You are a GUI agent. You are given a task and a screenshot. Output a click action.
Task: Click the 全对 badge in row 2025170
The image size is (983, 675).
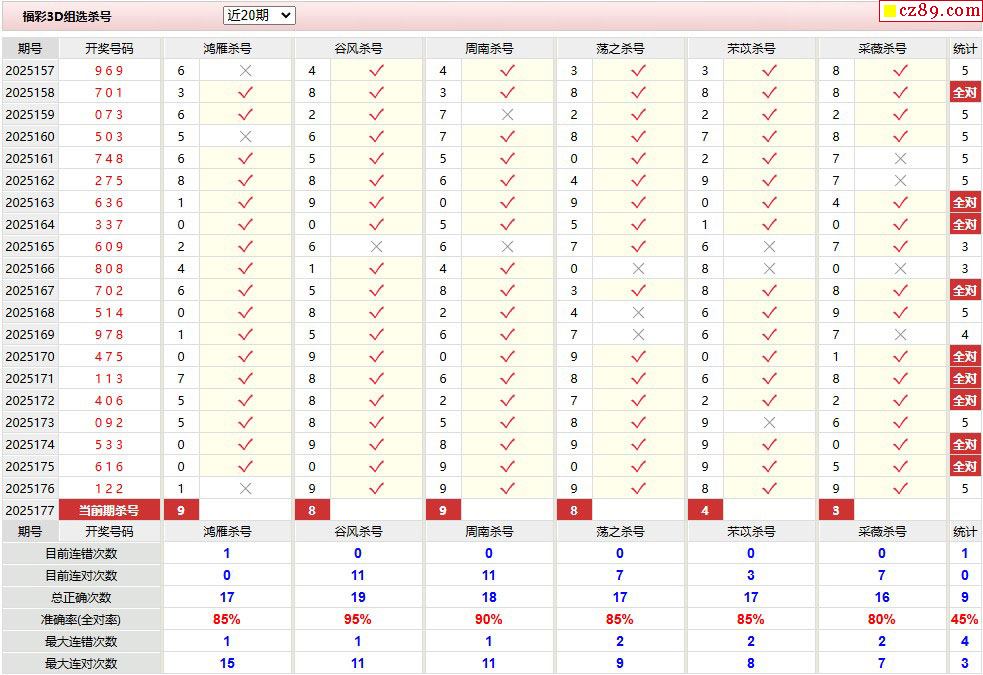[x=965, y=357]
